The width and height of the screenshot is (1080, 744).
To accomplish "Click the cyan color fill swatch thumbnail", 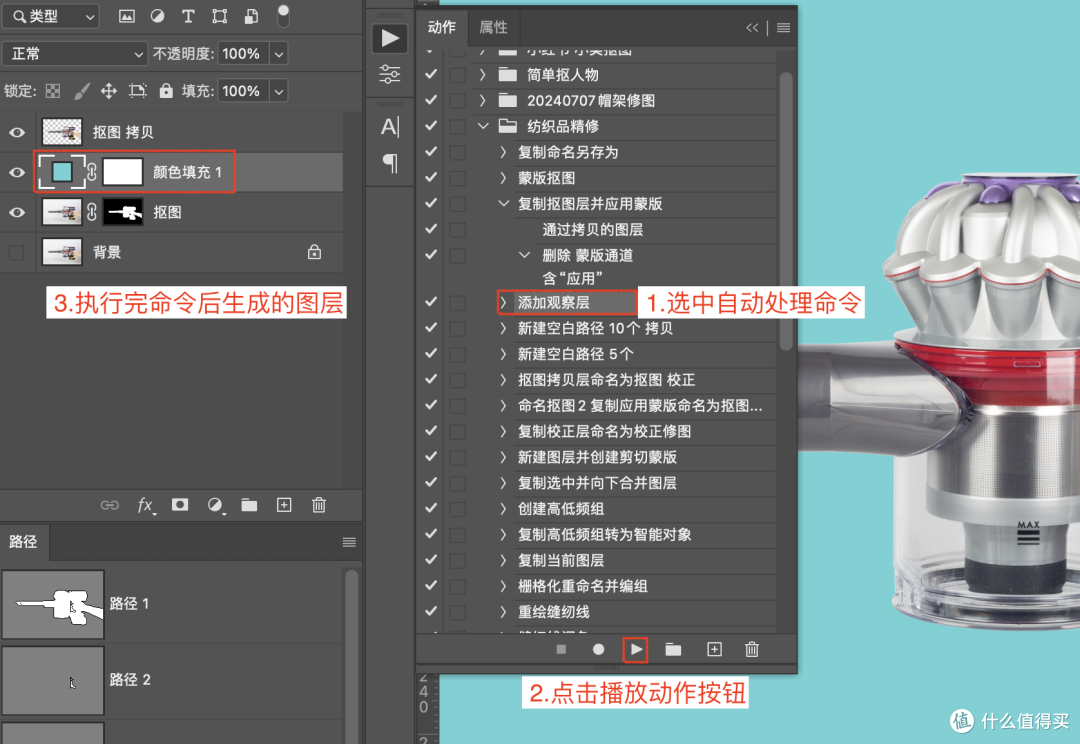I will tap(62, 172).
